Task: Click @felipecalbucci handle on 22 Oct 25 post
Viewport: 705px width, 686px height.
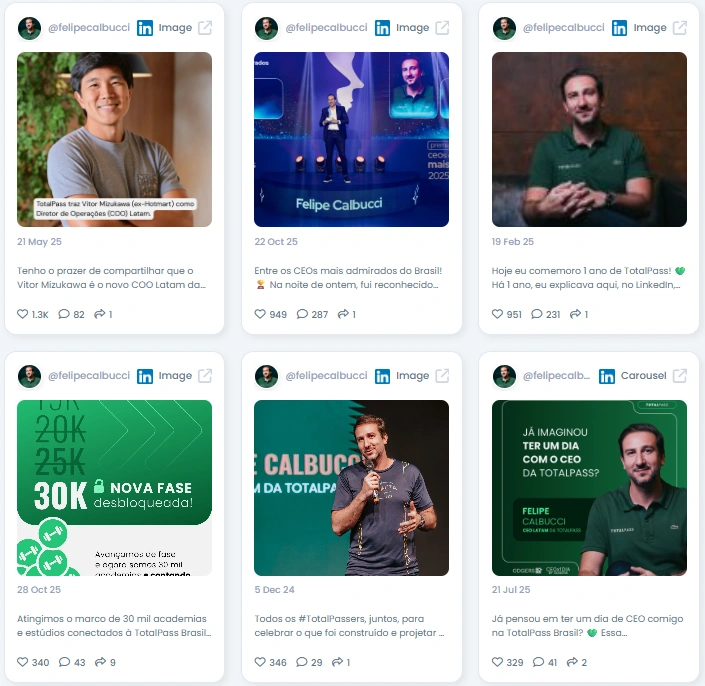Action: pyautogui.click(x=326, y=28)
